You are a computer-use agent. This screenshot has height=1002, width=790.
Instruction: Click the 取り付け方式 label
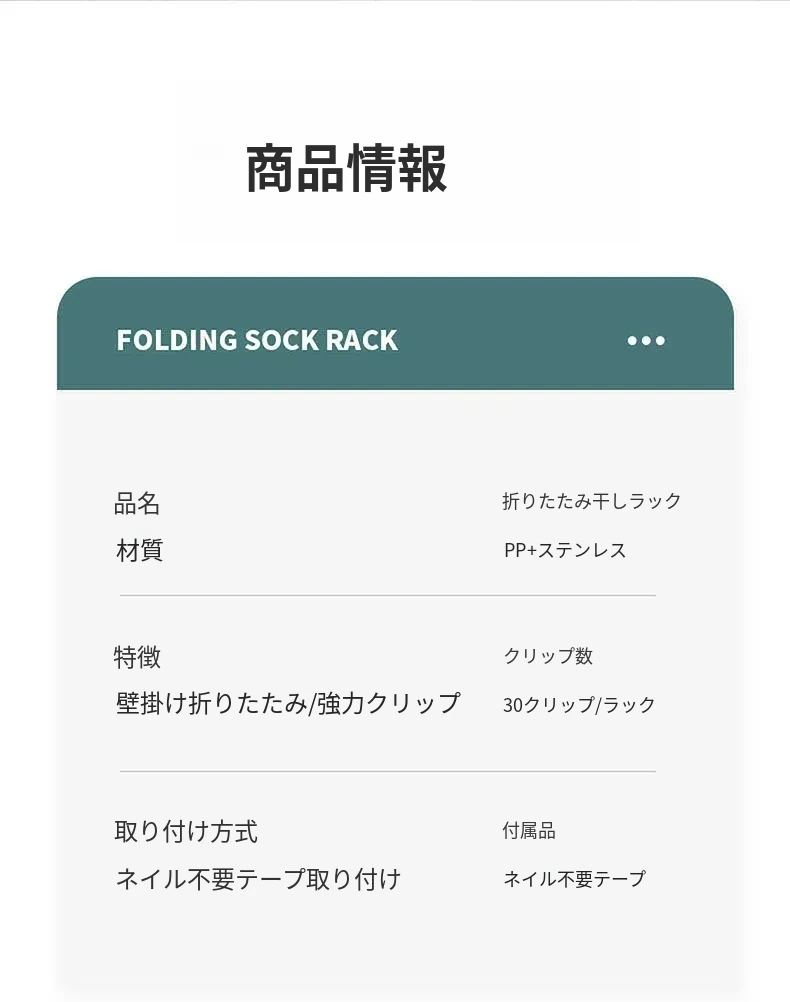tap(186, 831)
